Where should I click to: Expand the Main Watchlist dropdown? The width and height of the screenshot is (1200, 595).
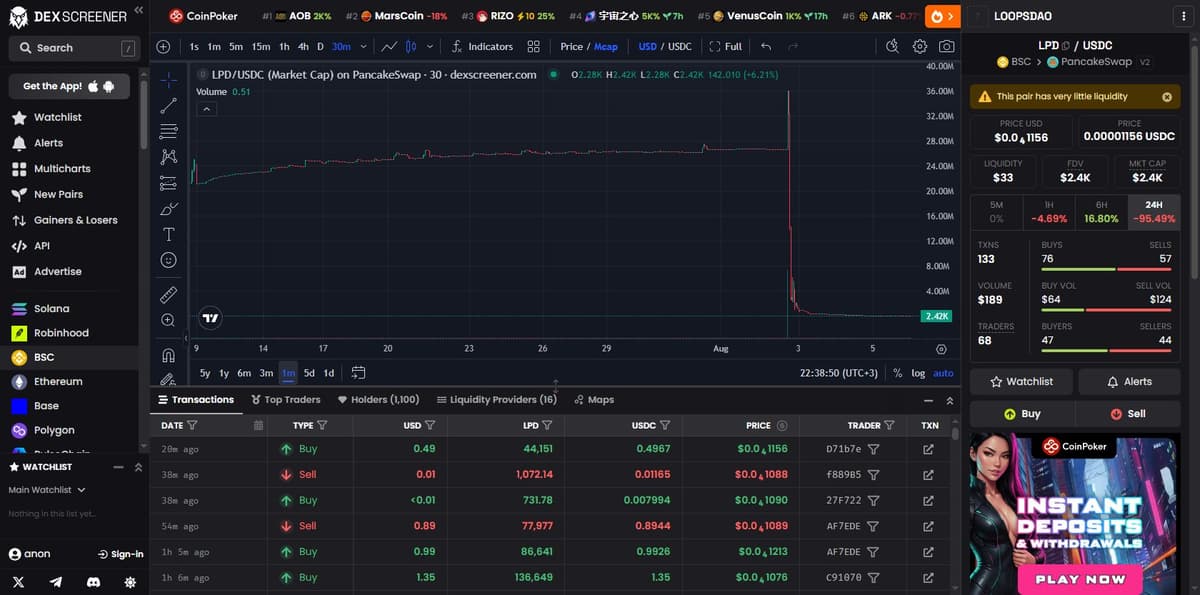pos(47,490)
